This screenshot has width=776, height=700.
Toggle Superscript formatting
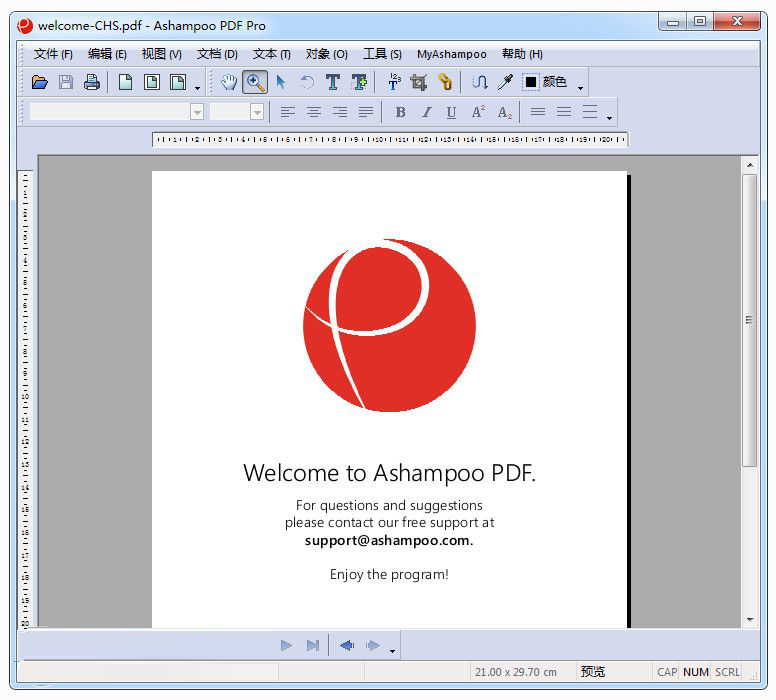[x=478, y=112]
